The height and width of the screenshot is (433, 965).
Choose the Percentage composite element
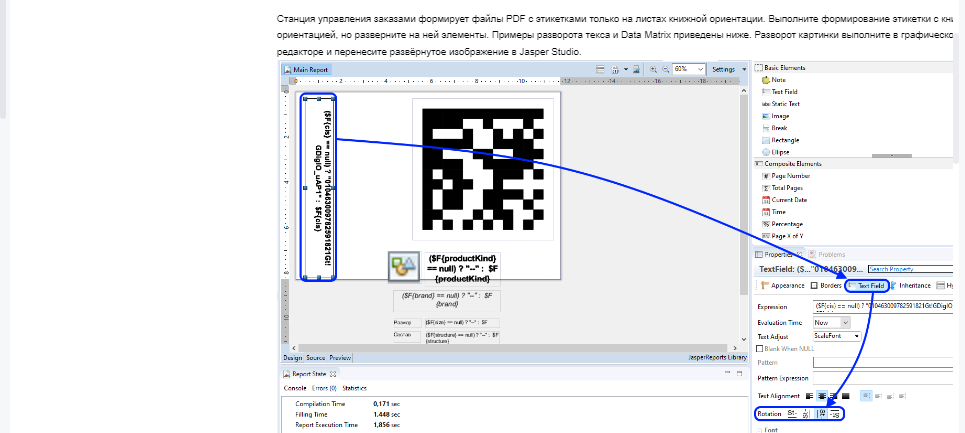[782, 224]
